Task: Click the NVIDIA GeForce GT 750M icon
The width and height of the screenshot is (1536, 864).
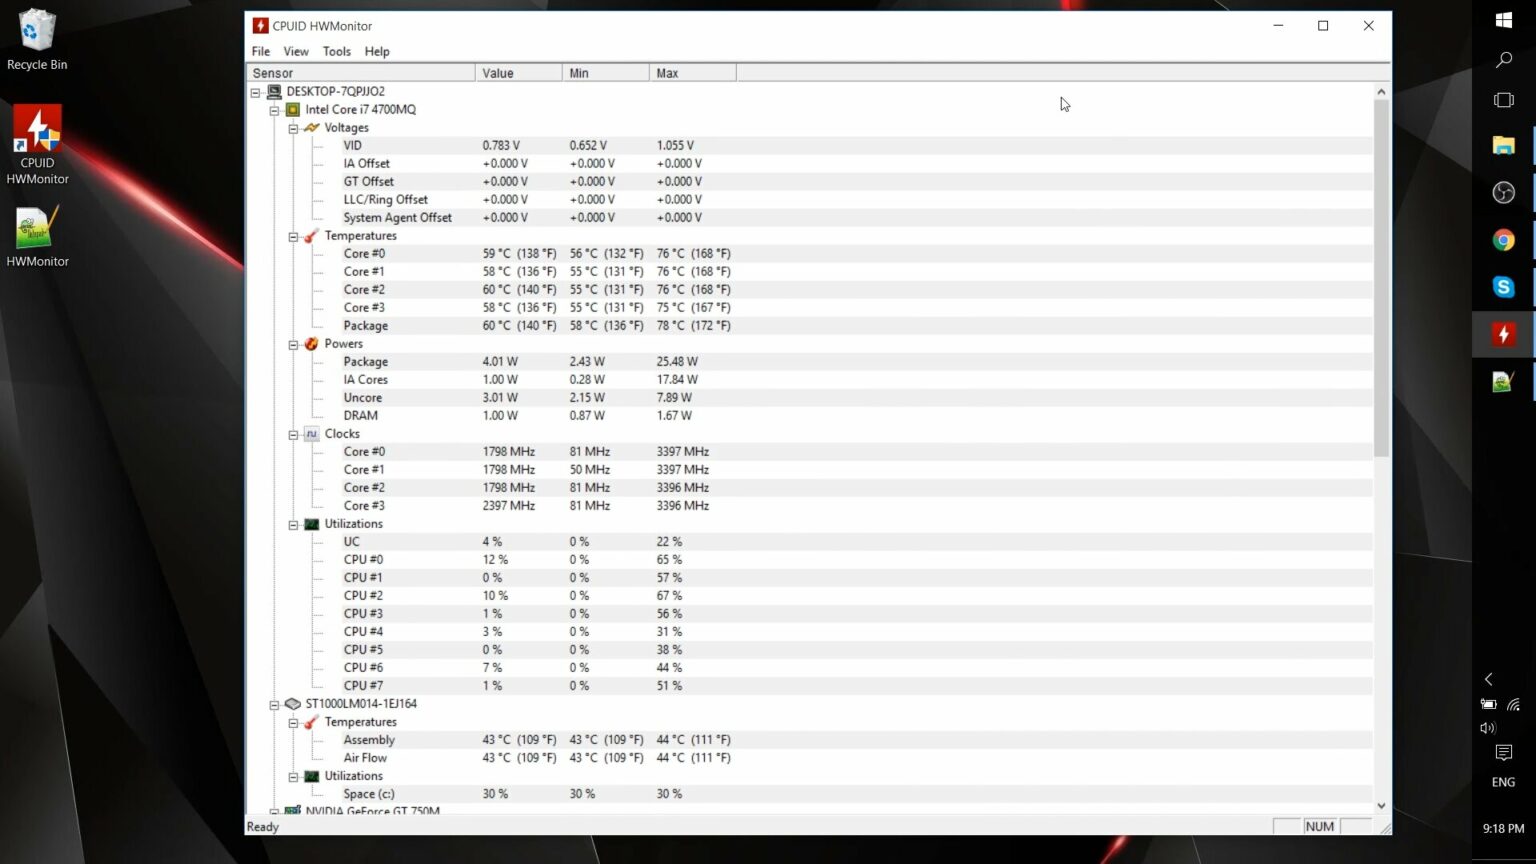Action: click(x=291, y=811)
